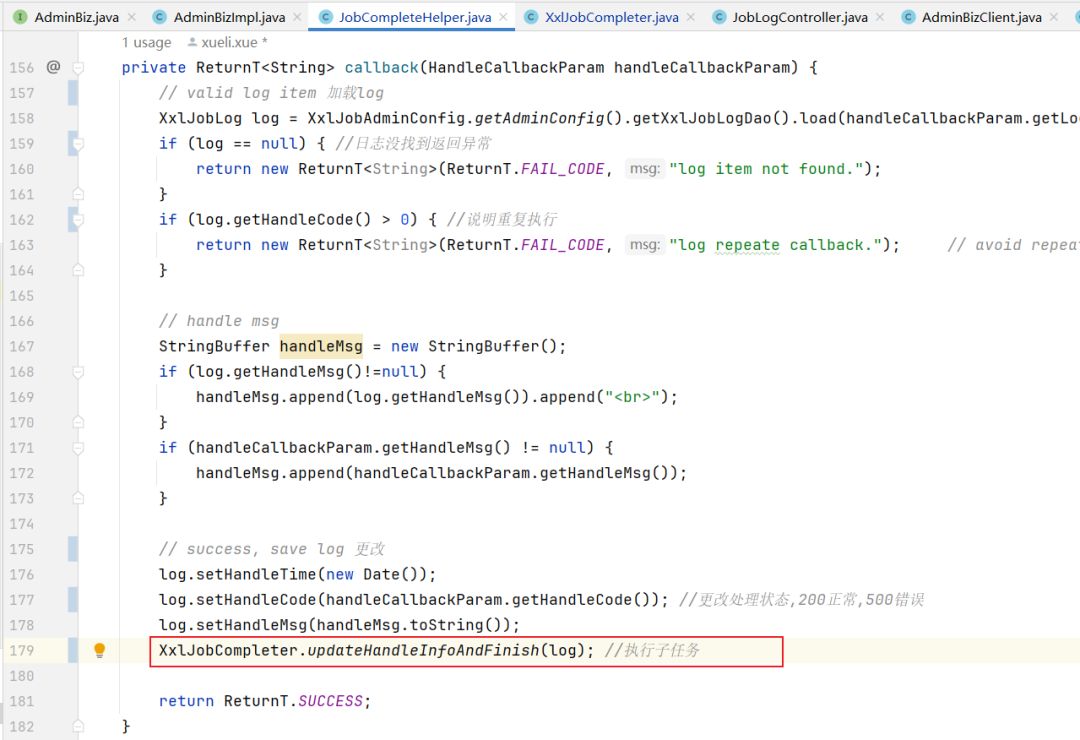This screenshot has width=1080, height=740.
Task: Click the '// handle msg' comment
Action: (219, 321)
